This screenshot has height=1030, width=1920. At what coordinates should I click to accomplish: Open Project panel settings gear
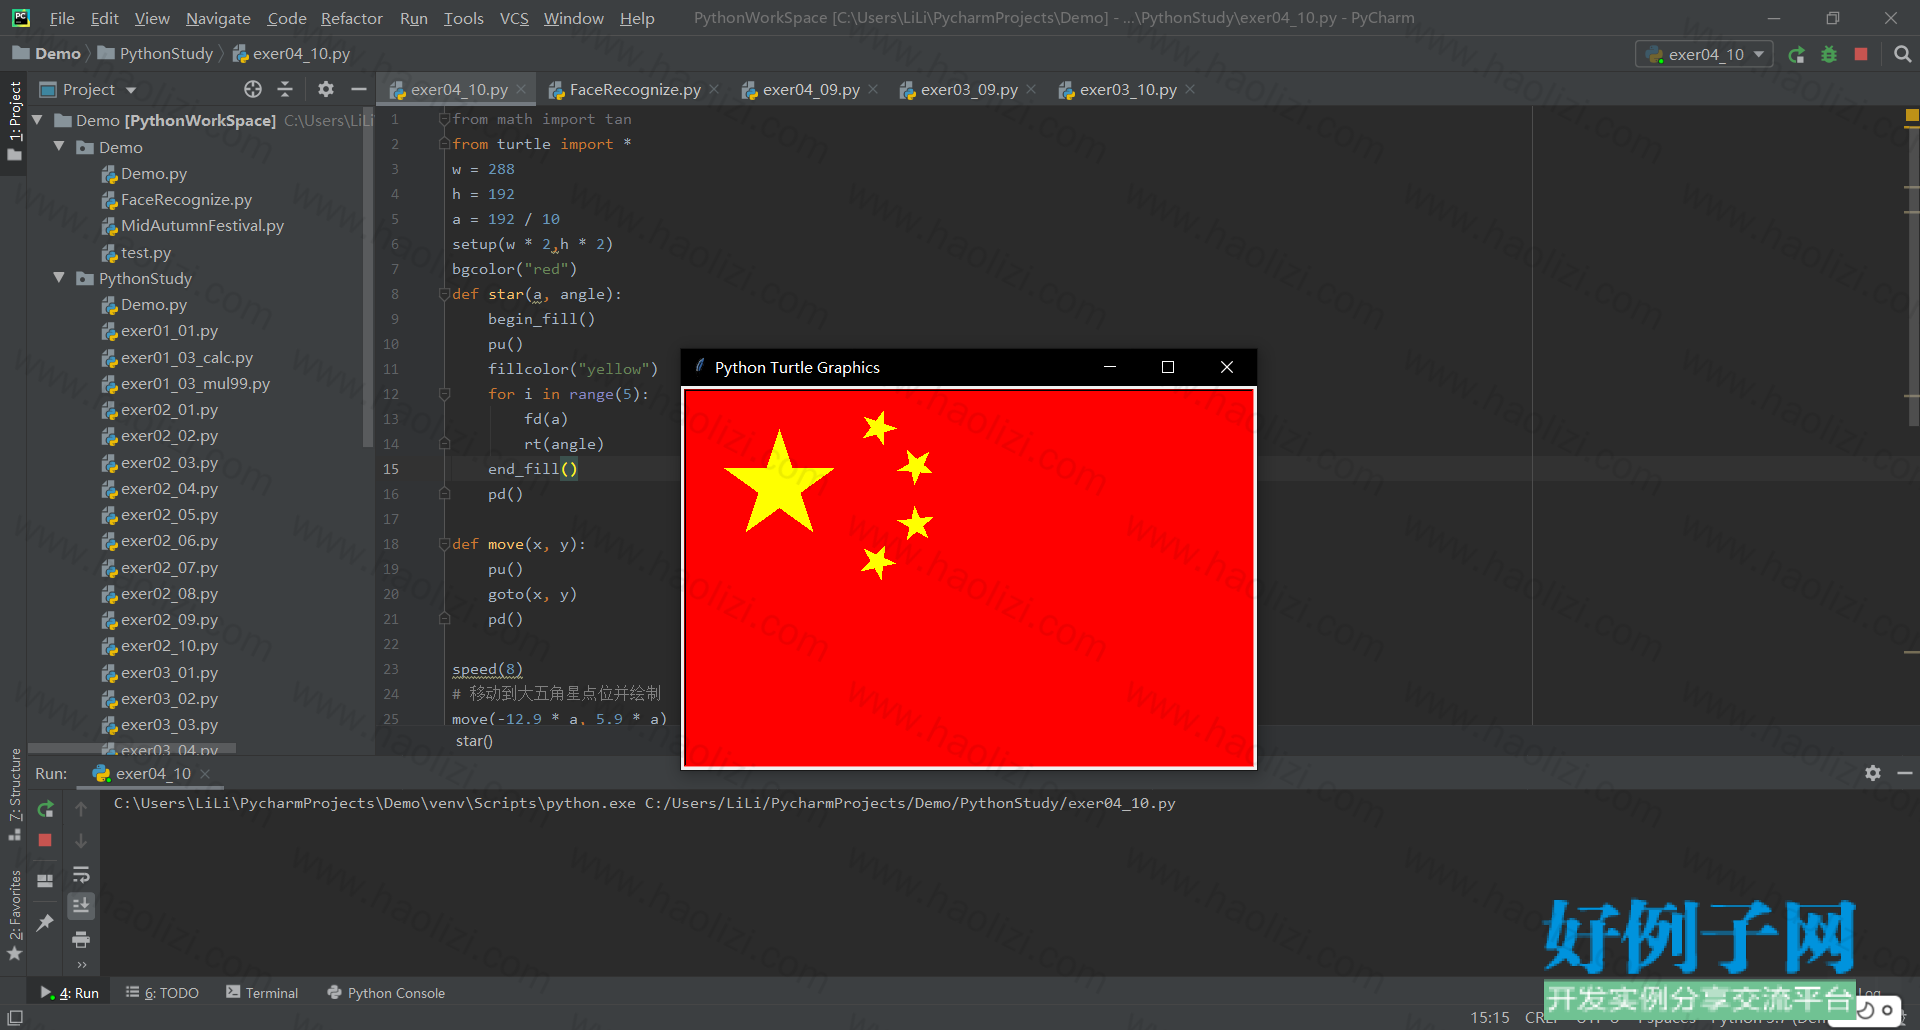326,89
